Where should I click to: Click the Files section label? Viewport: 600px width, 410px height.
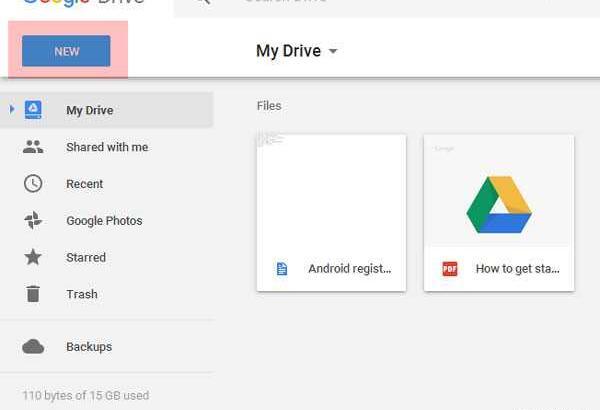[x=269, y=106]
